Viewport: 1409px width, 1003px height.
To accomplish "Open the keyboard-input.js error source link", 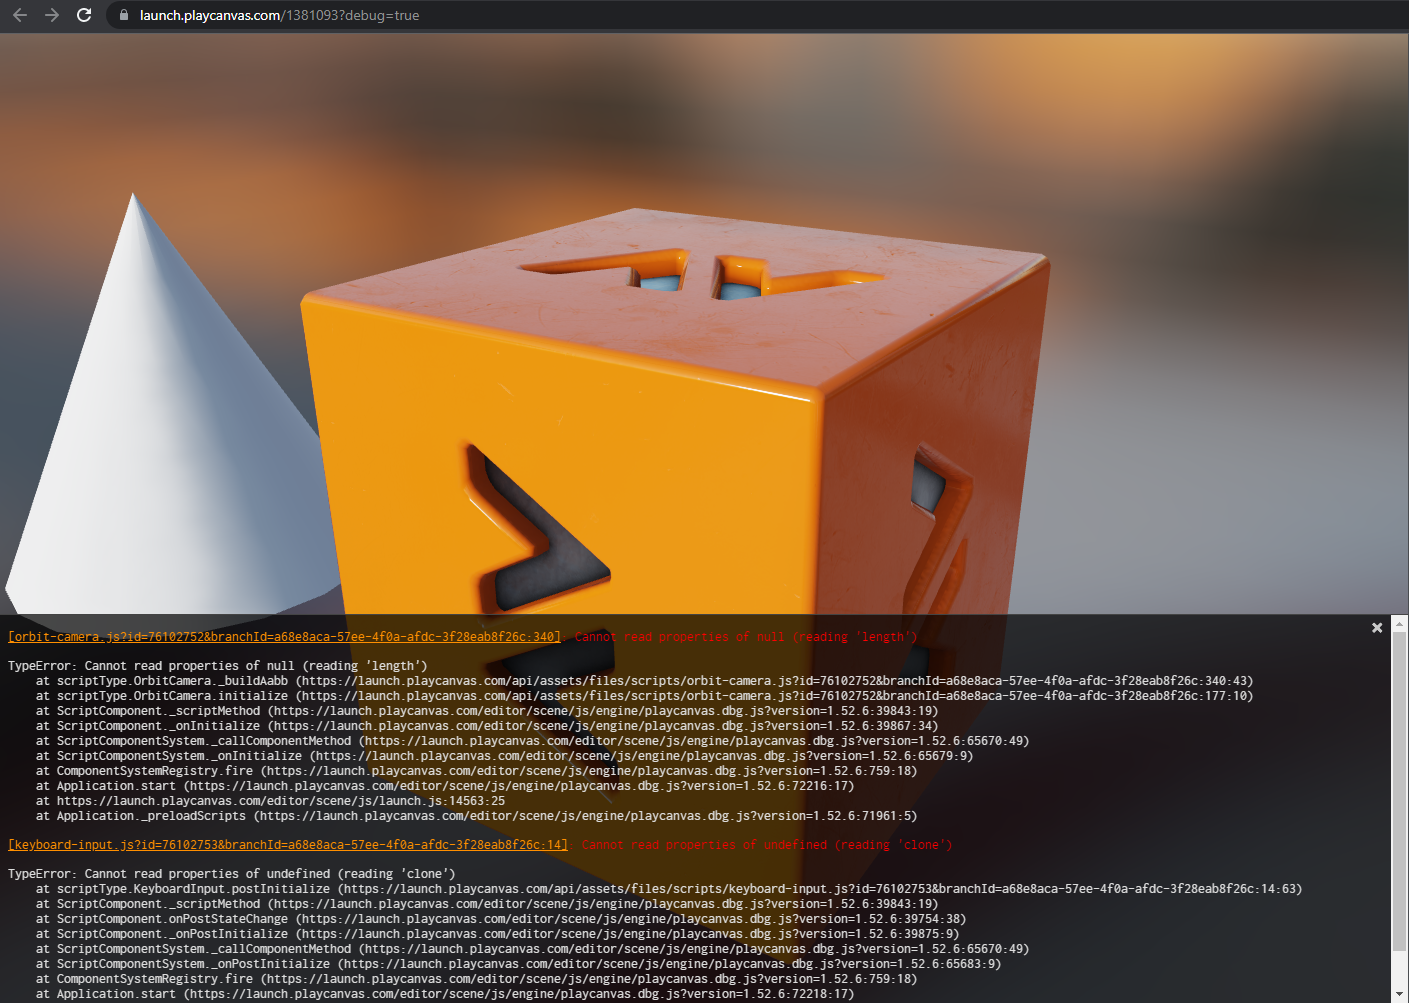I will click(x=287, y=844).
